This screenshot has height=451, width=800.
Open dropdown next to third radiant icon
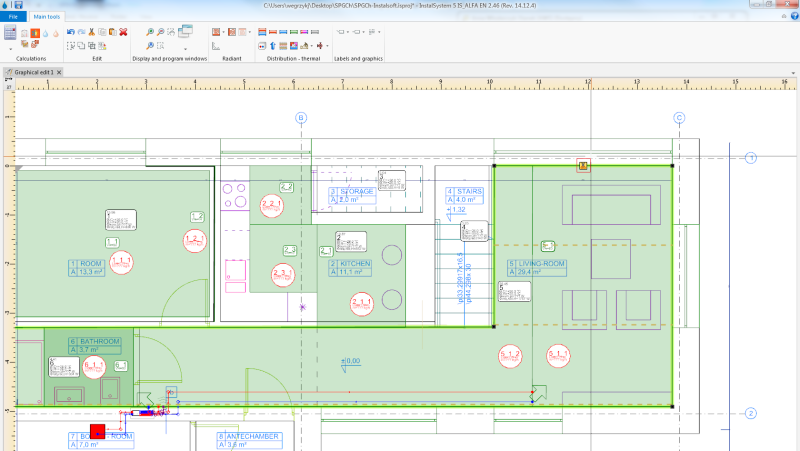pyautogui.click(x=249, y=32)
